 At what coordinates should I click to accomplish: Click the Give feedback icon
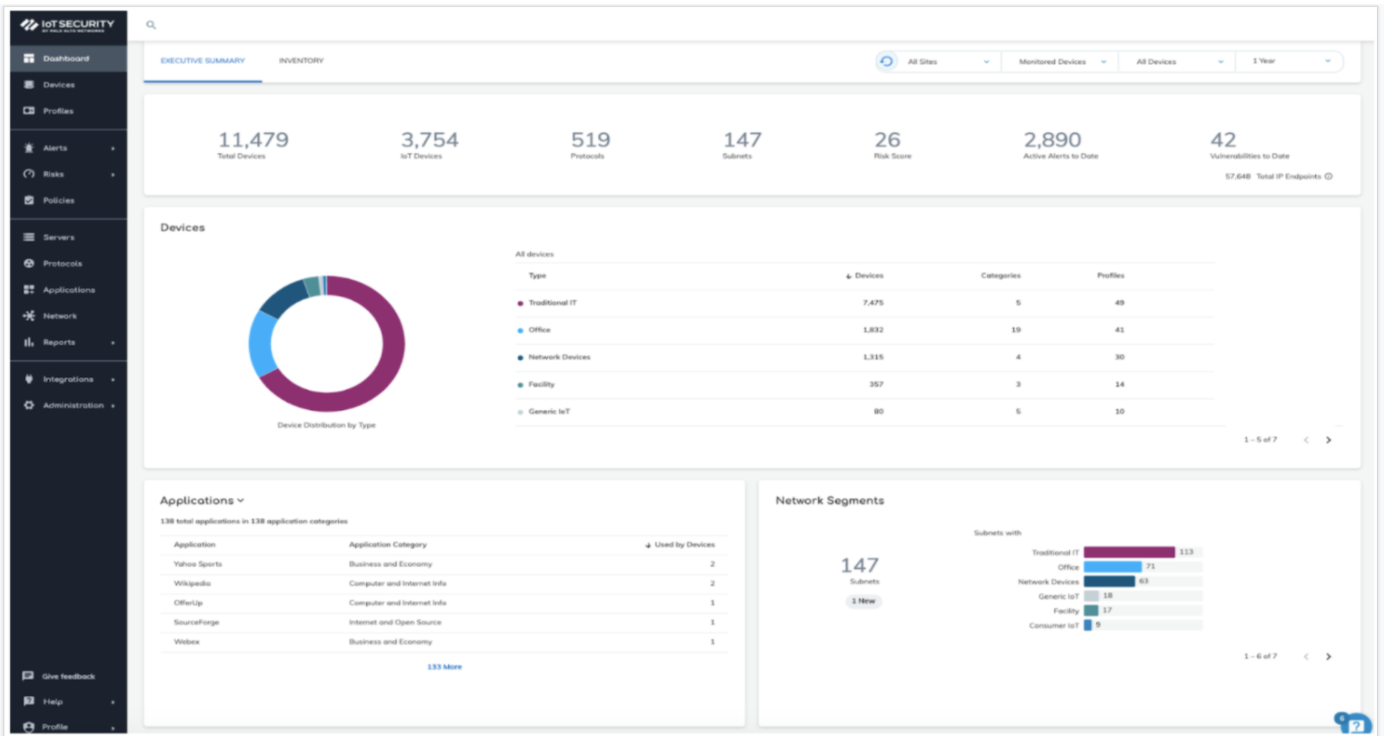point(29,676)
